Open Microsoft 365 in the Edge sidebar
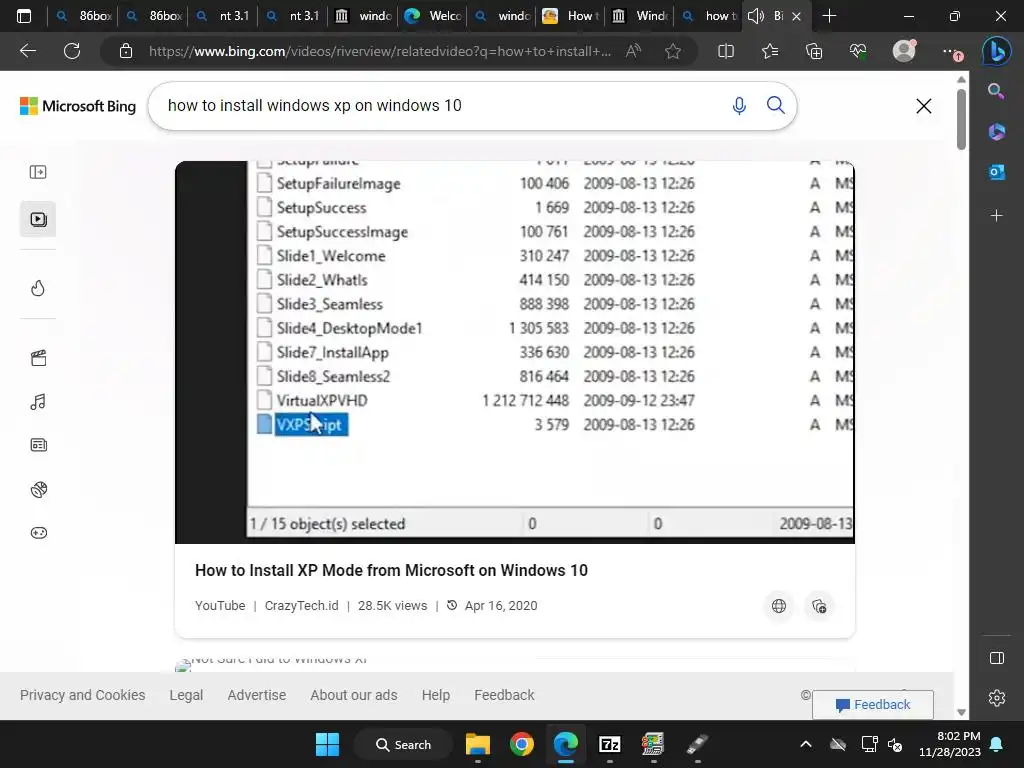1024x768 pixels. pyautogui.click(x=996, y=131)
